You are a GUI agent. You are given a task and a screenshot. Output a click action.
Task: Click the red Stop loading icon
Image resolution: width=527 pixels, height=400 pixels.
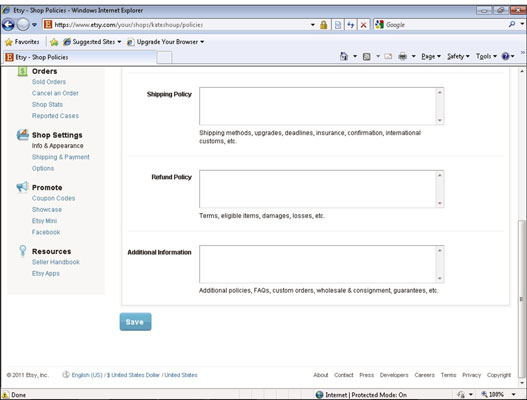(363, 25)
